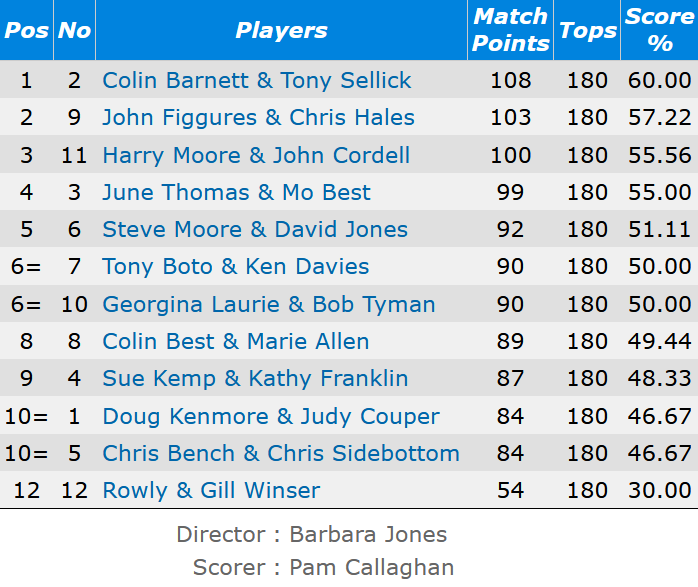Click the Tops column header
Viewport: 698px width, 587px height.
(587, 30)
